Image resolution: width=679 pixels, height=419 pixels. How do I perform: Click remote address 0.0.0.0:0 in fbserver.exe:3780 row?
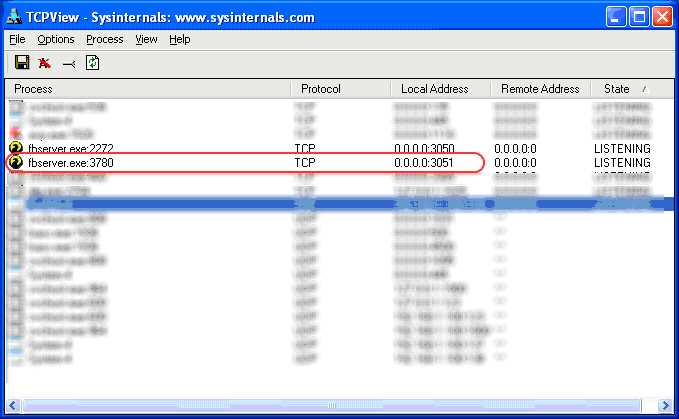515,163
